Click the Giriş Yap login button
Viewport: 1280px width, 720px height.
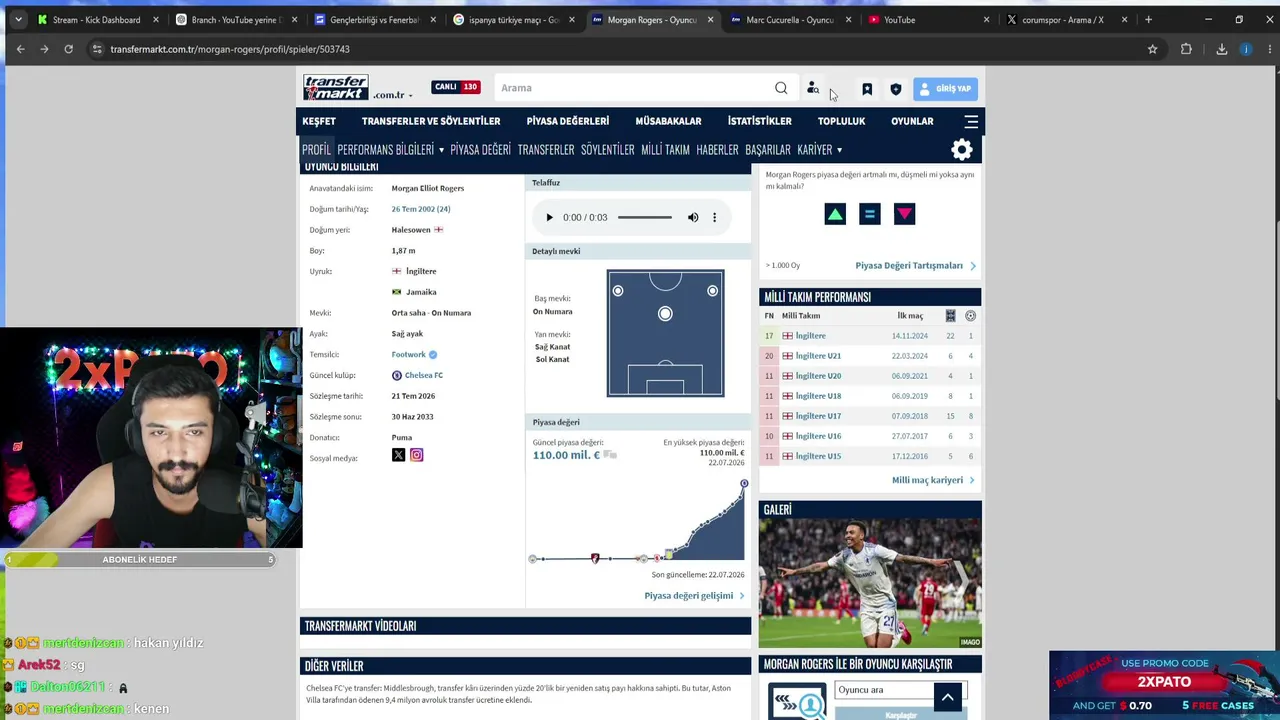[x=945, y=89]
